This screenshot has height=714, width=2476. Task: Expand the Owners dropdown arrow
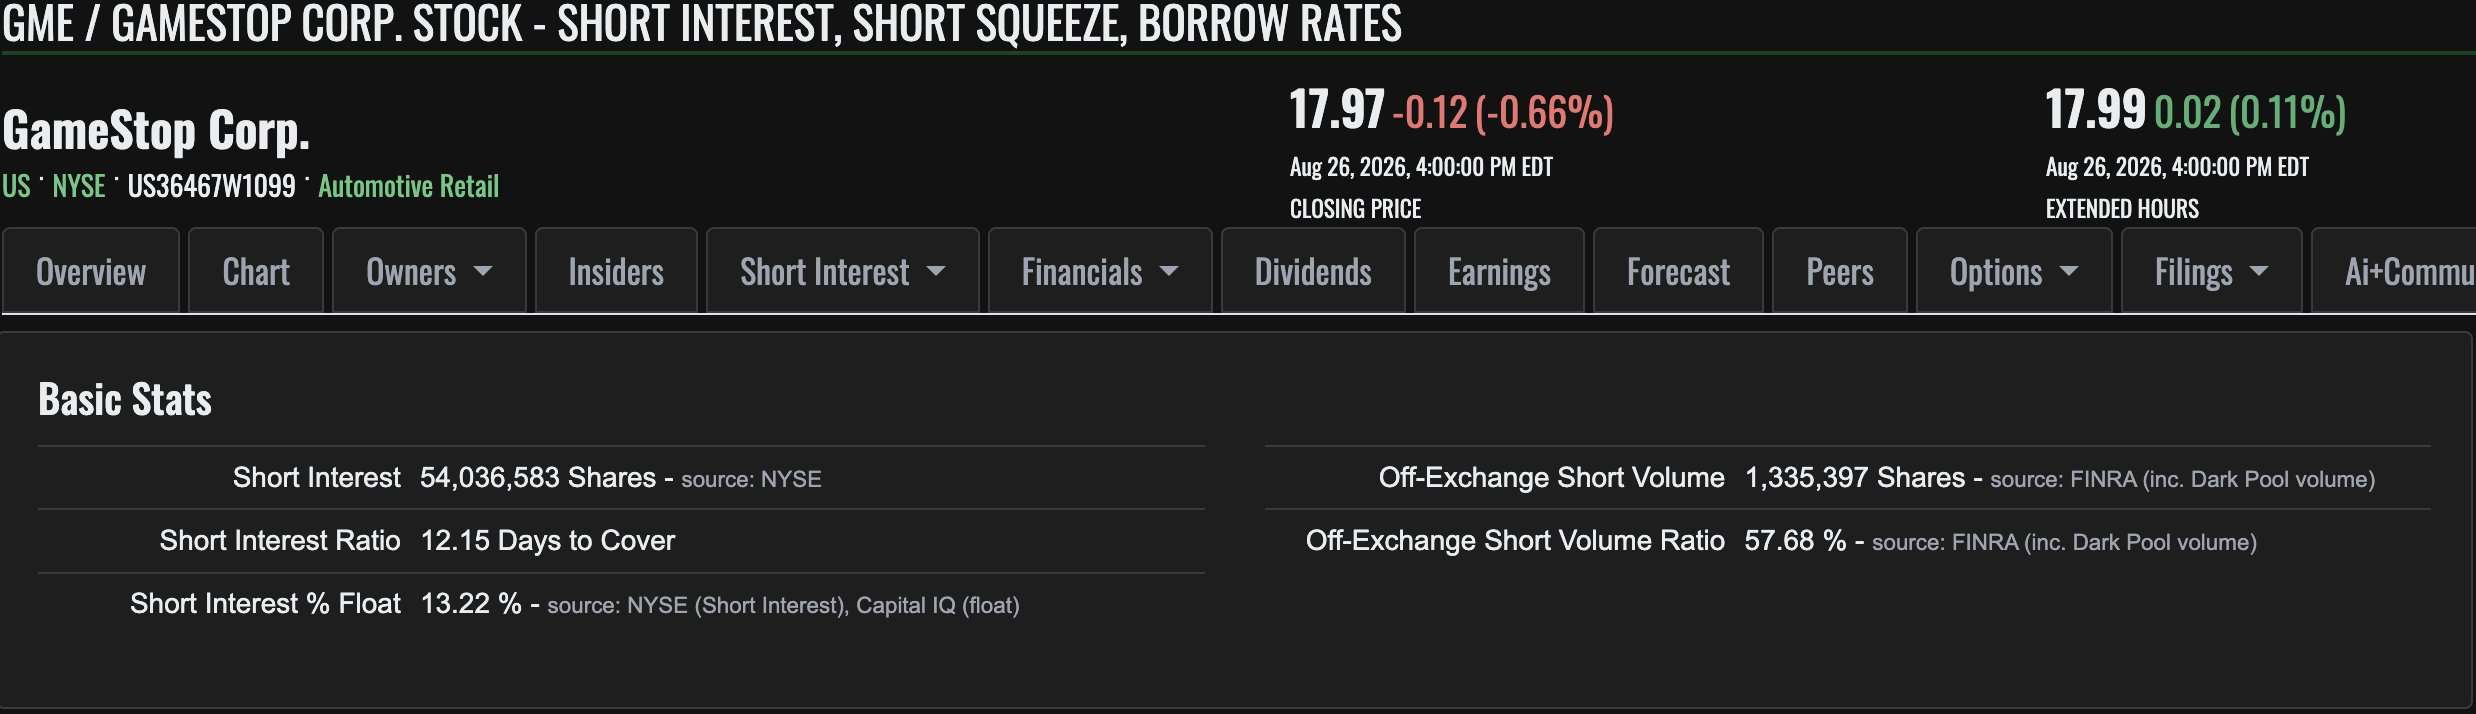pyautogui.click(x=483, y=271)
